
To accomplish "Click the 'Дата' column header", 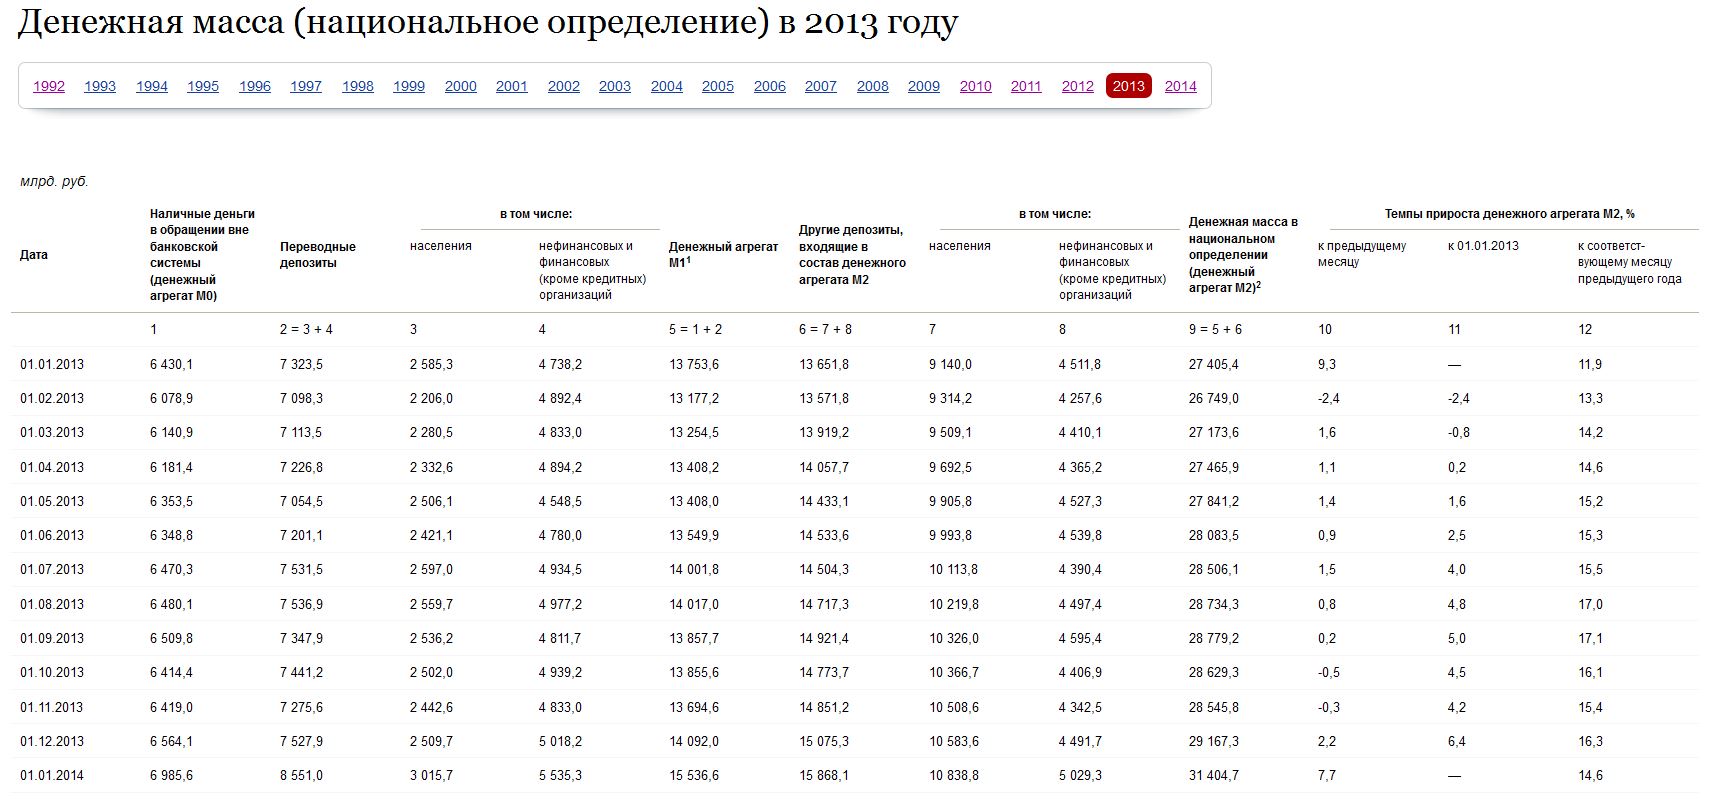I will 34,255.
